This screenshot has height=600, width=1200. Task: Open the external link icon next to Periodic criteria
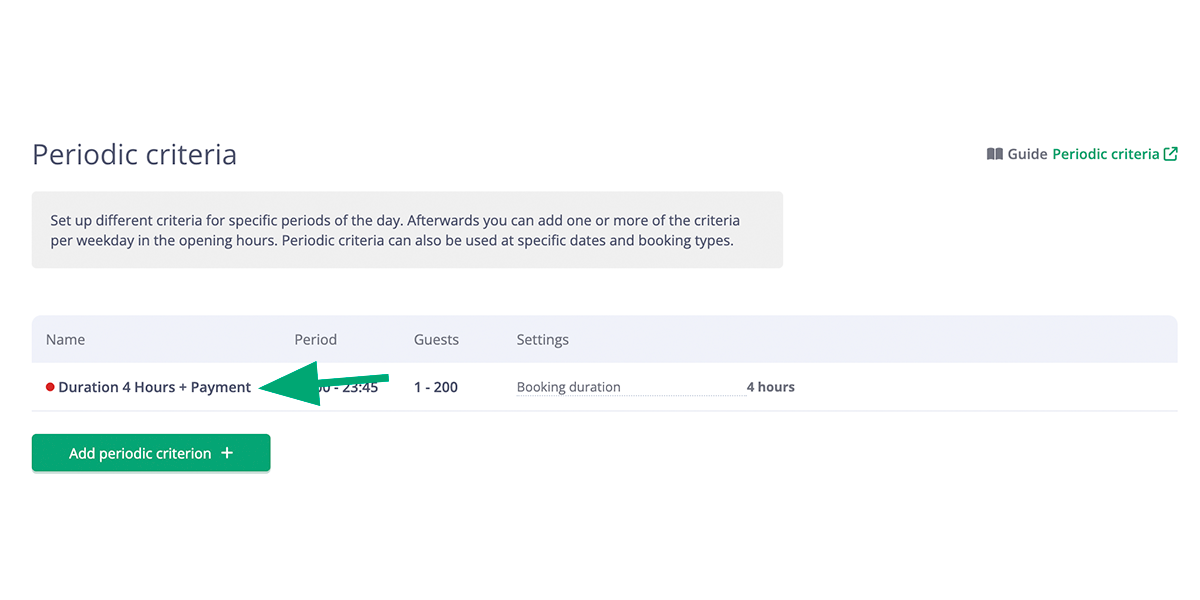pos(1172,153)
